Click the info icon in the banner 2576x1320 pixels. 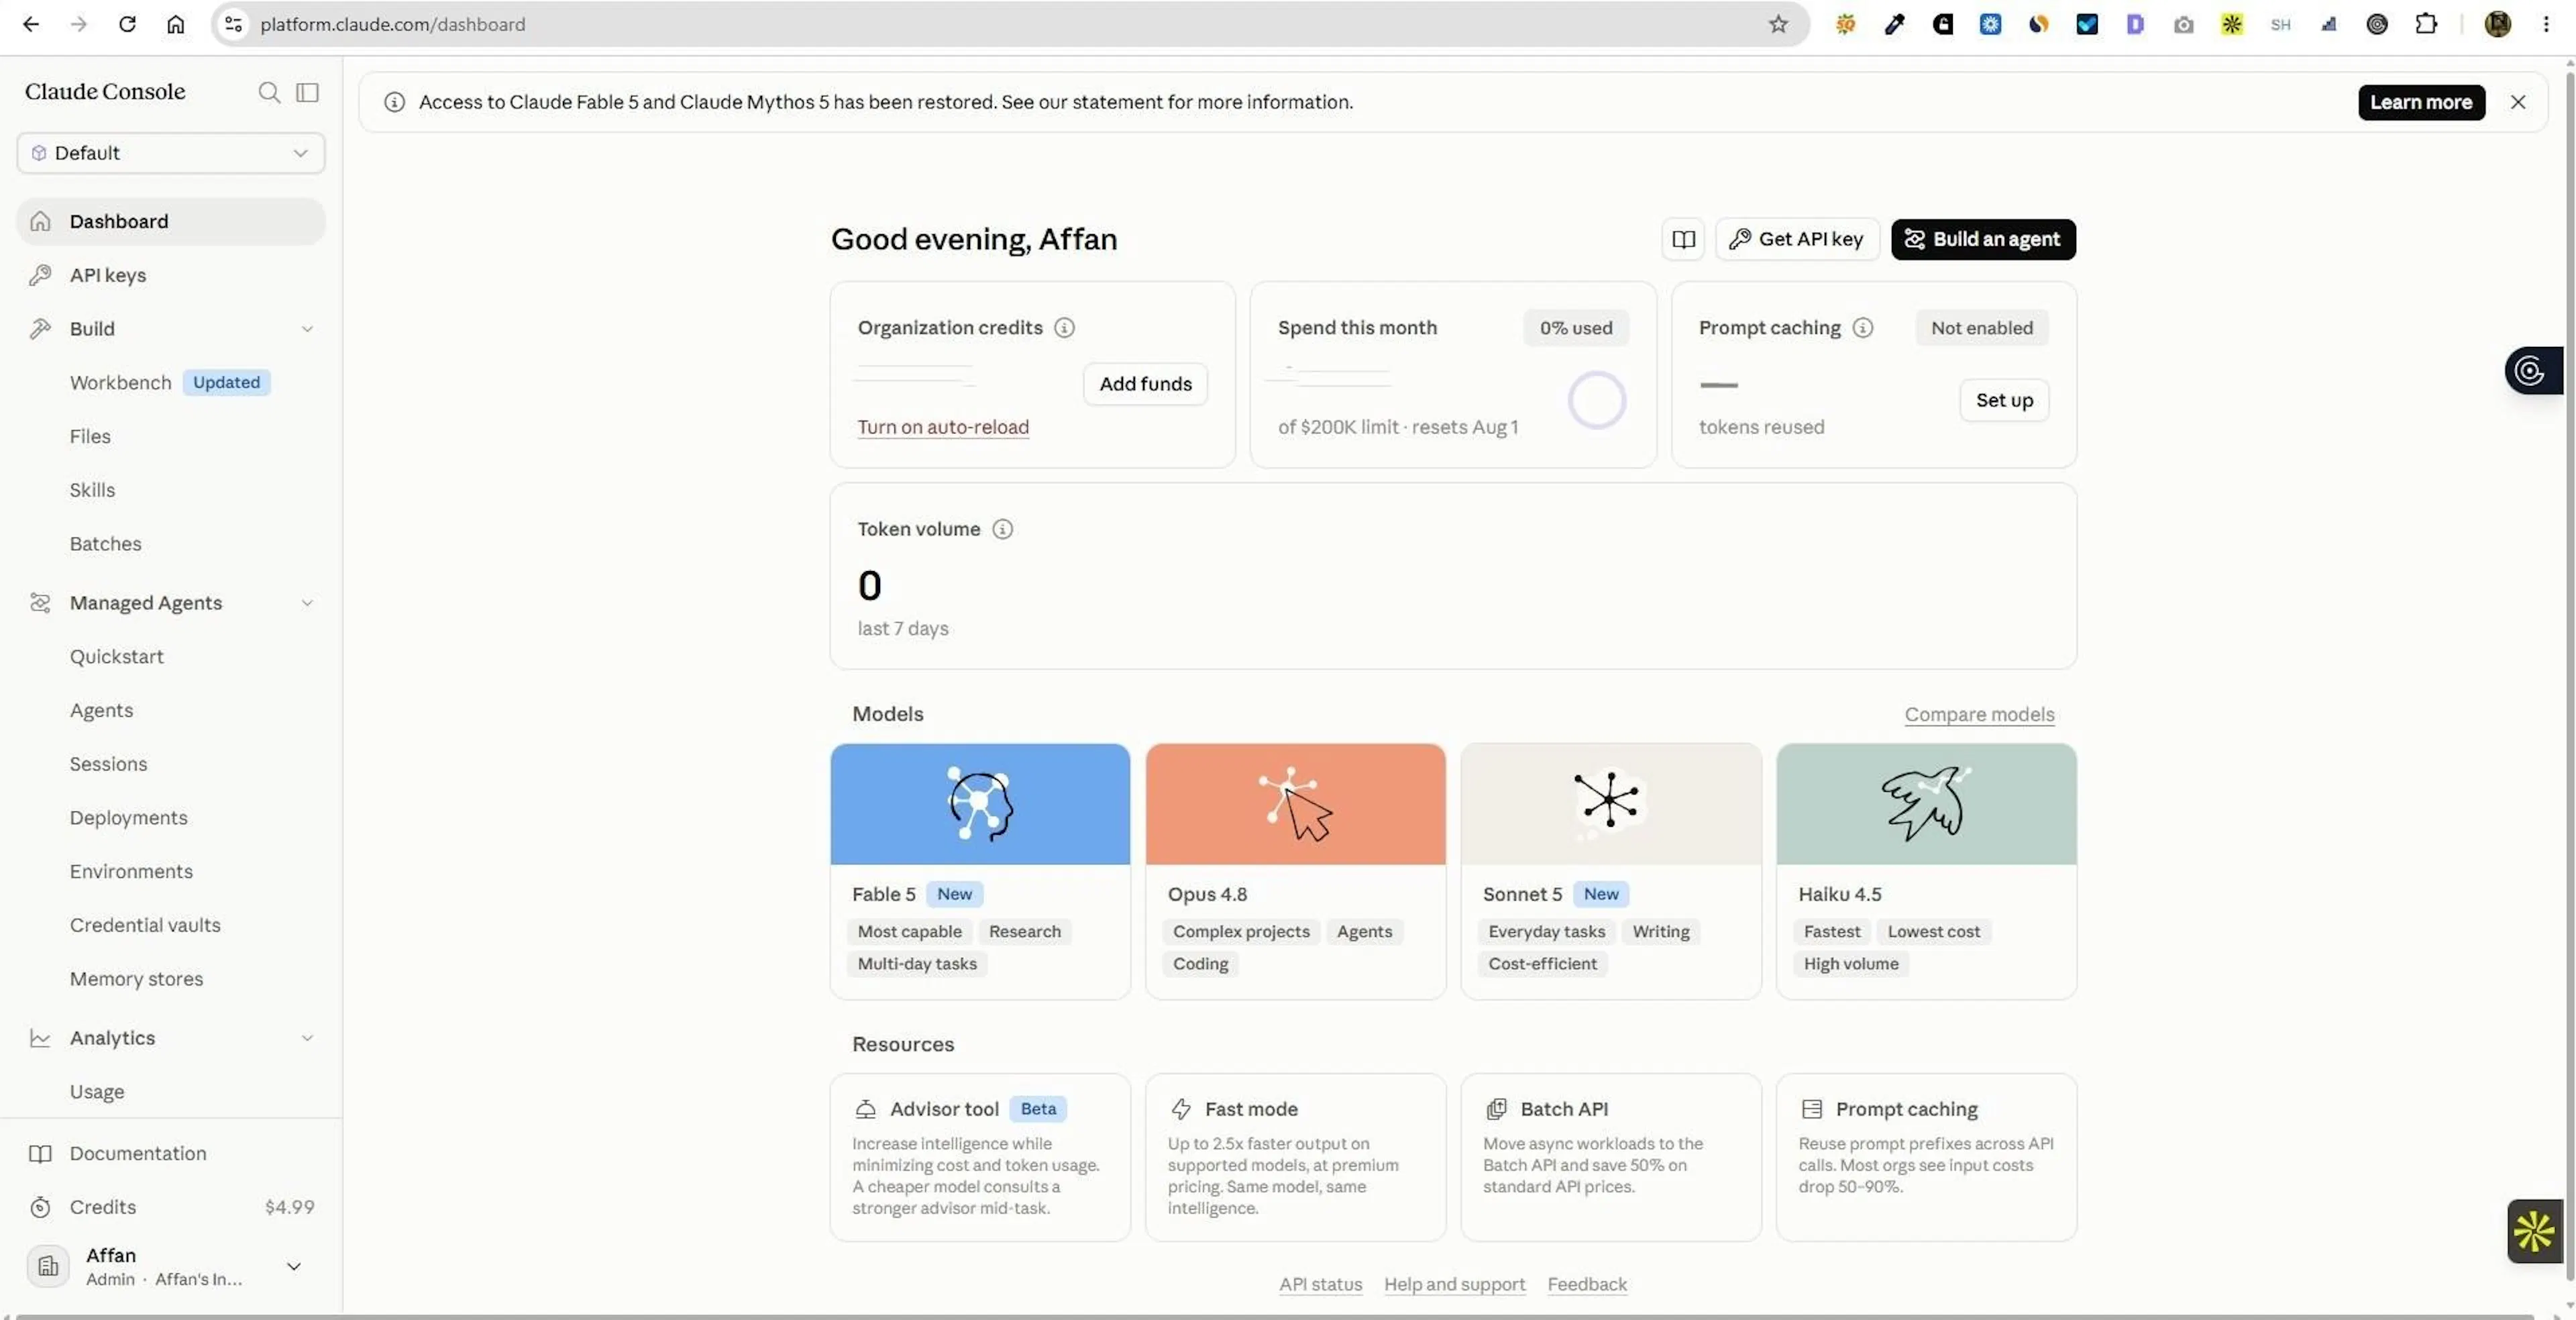coord(395,102)
